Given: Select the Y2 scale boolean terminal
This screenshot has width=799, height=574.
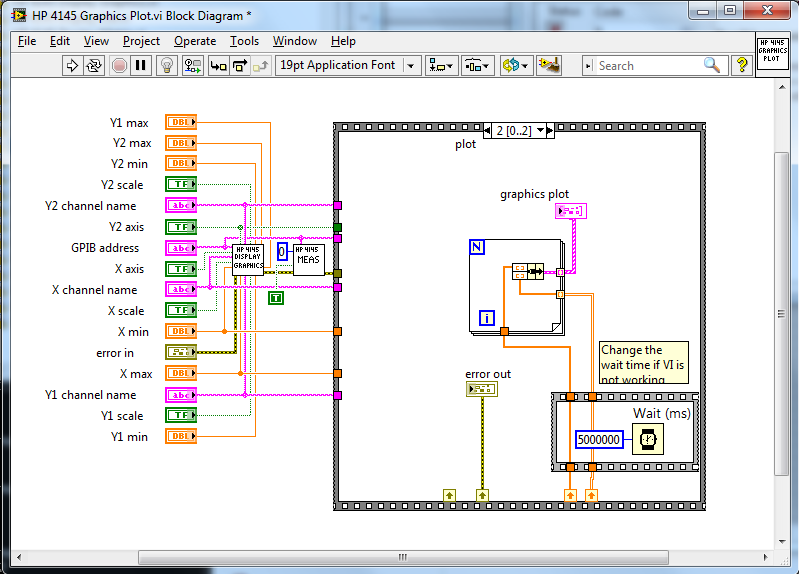Looking at the screenshot, I should (x=181, y=184).
